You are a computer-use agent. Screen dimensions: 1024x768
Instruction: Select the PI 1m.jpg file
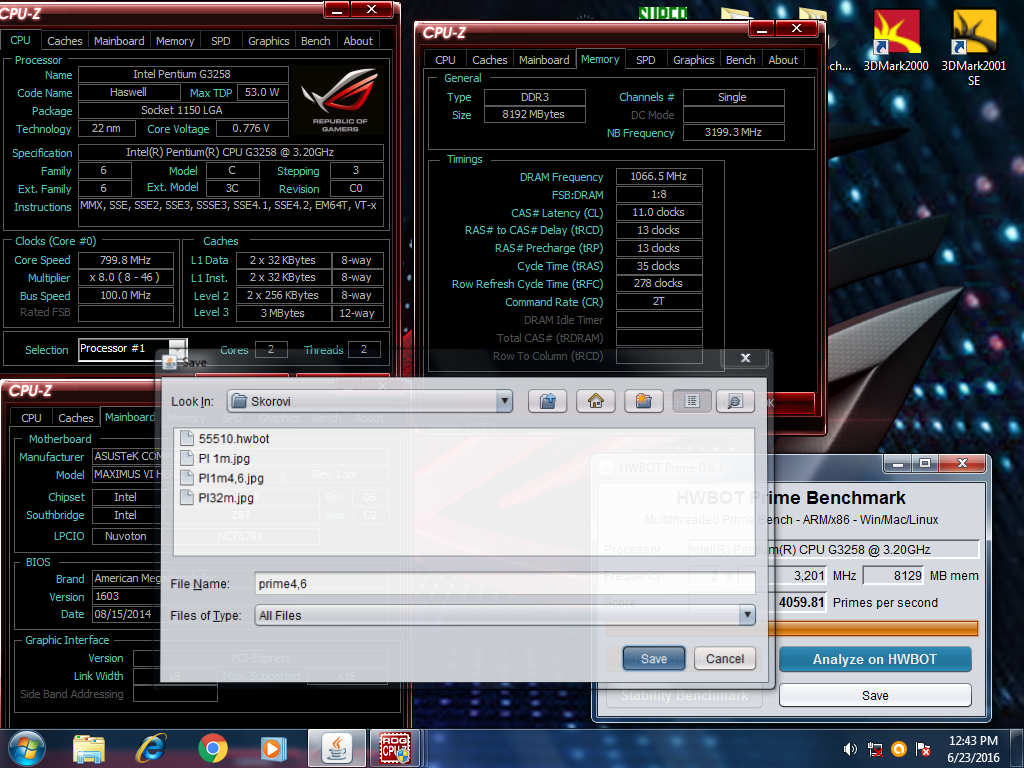[x=215, y=458]
